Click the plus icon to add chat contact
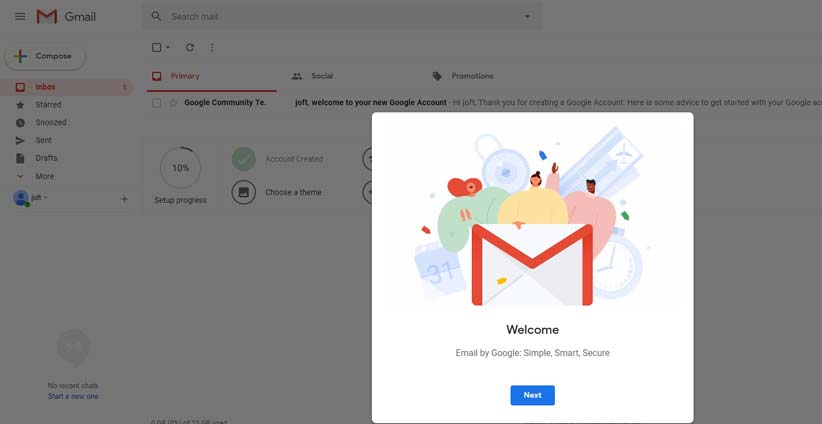 click(x=124, y=199)
